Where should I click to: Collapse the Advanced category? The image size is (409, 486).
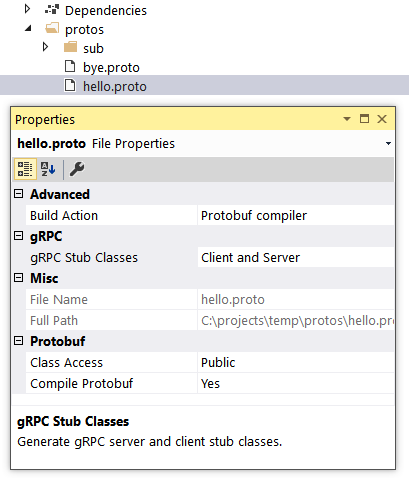point(19,194)
